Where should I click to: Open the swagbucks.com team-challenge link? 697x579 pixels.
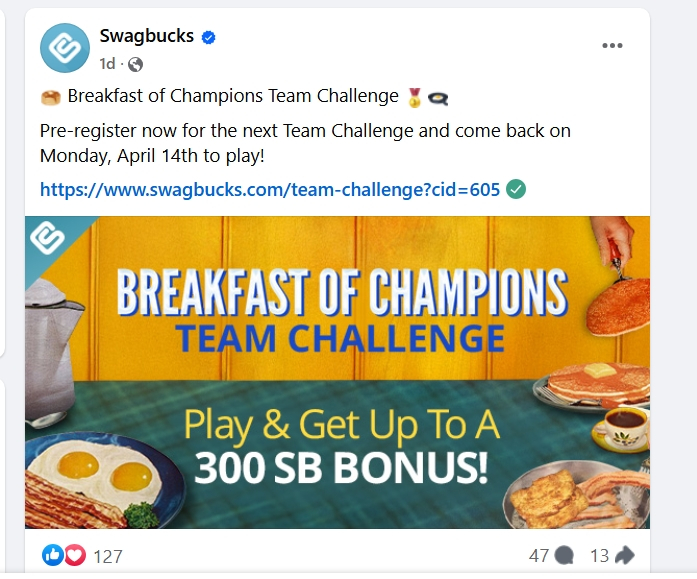(x=270, y=190)
